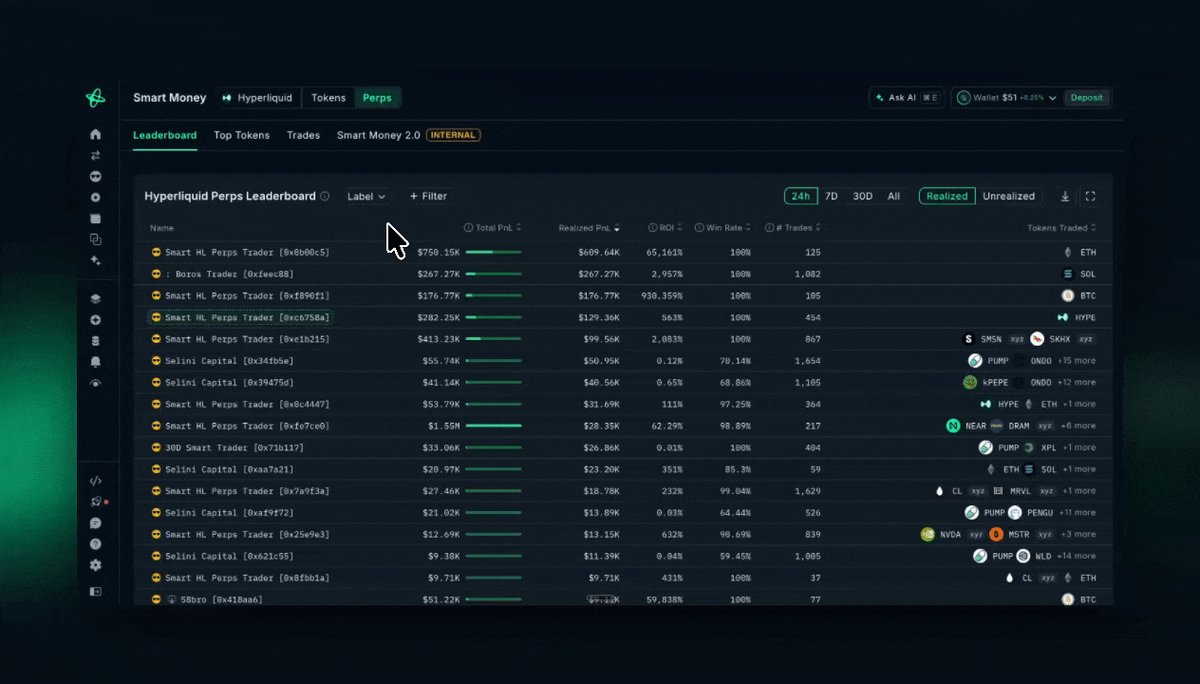Screen dimensions: 1200x684
Task: Click info icon next to Win Rate header
Action: [x=699, y=228]
